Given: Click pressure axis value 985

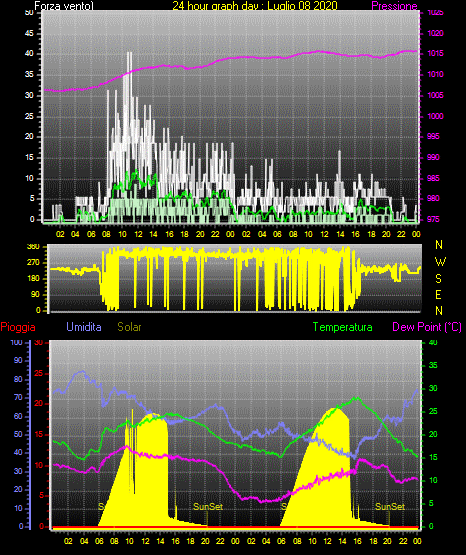Looking at the screenshot, I should click(x=433, y=178).
